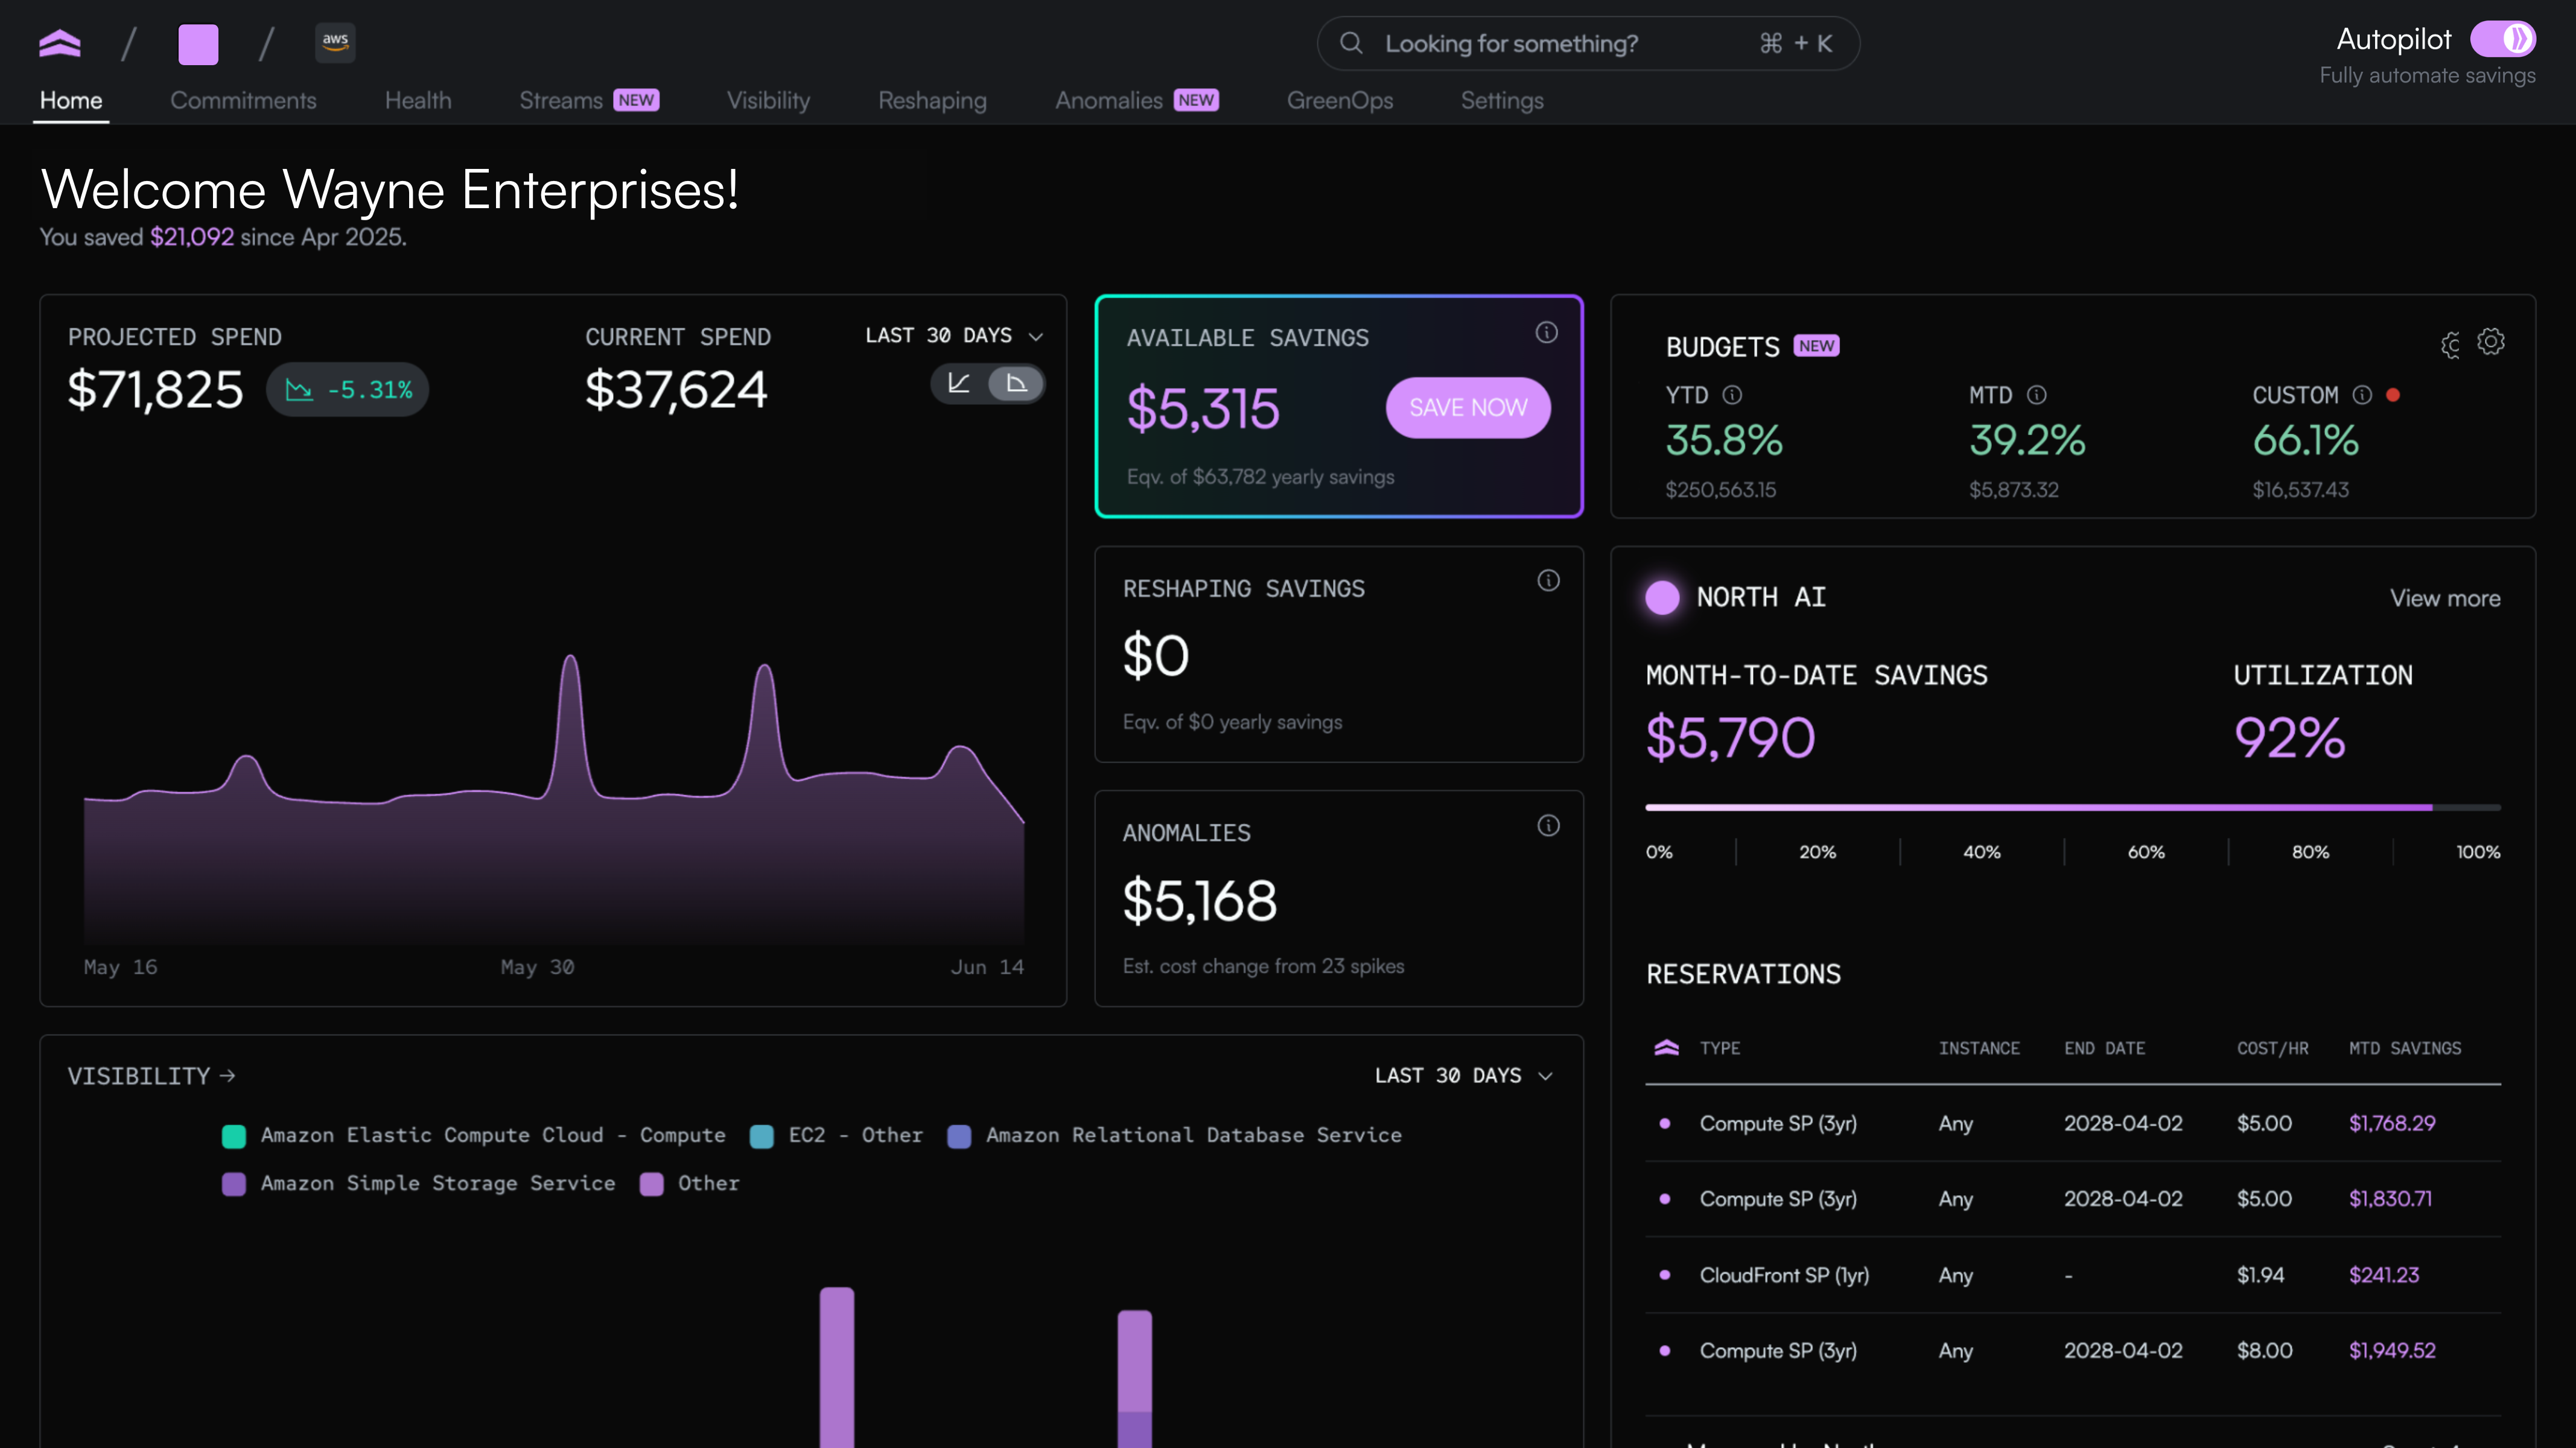Open the Settings tab
Viewport: 2576px width, 1448px height.
pyautogui.click(x=1502, y=101)
